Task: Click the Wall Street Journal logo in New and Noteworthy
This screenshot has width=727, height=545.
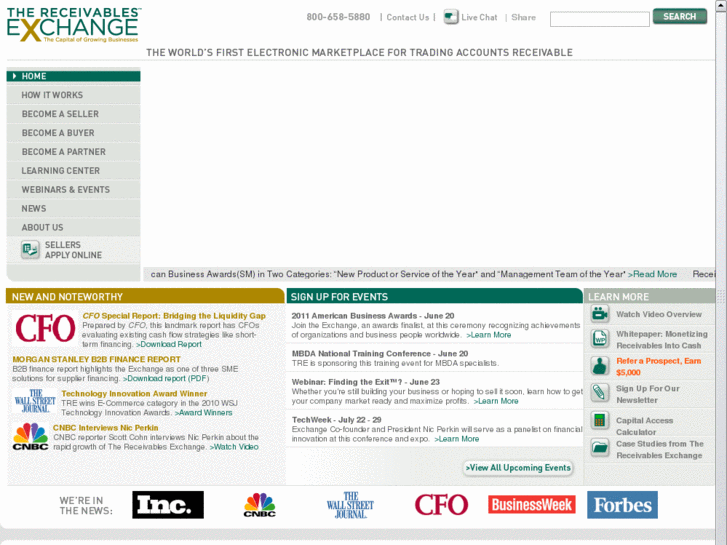Action: 35,402
